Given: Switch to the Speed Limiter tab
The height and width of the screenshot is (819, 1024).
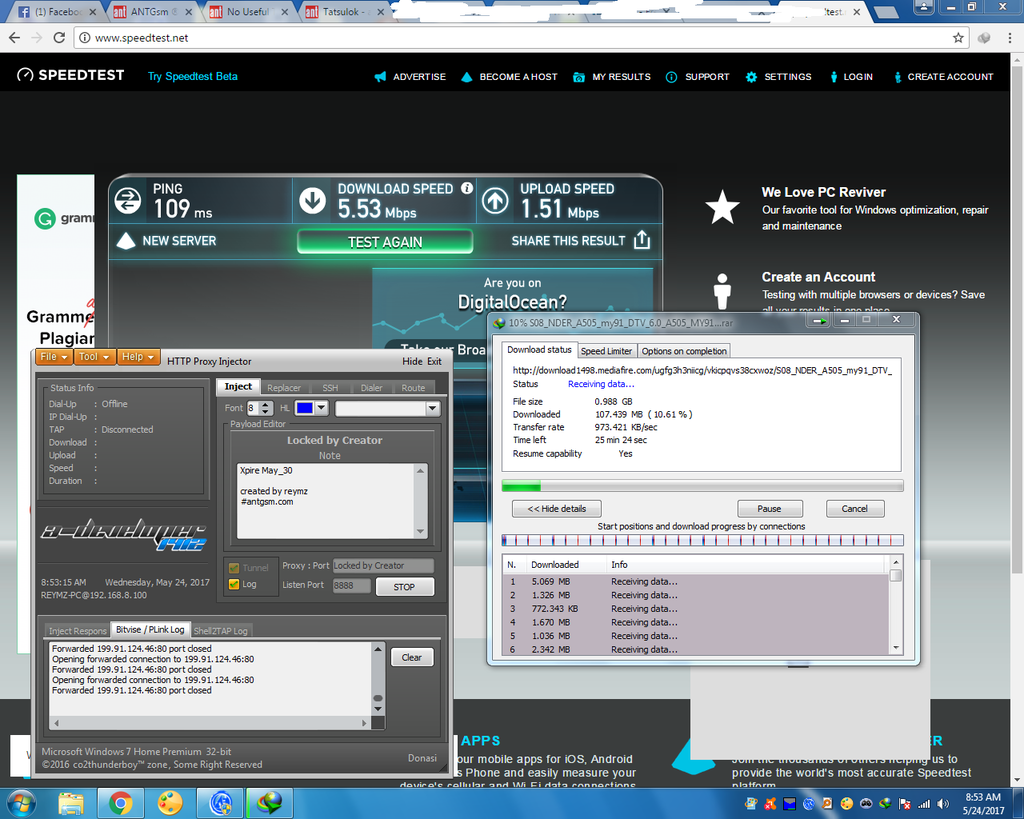Looking at the screenshot, I should [606, 351].
